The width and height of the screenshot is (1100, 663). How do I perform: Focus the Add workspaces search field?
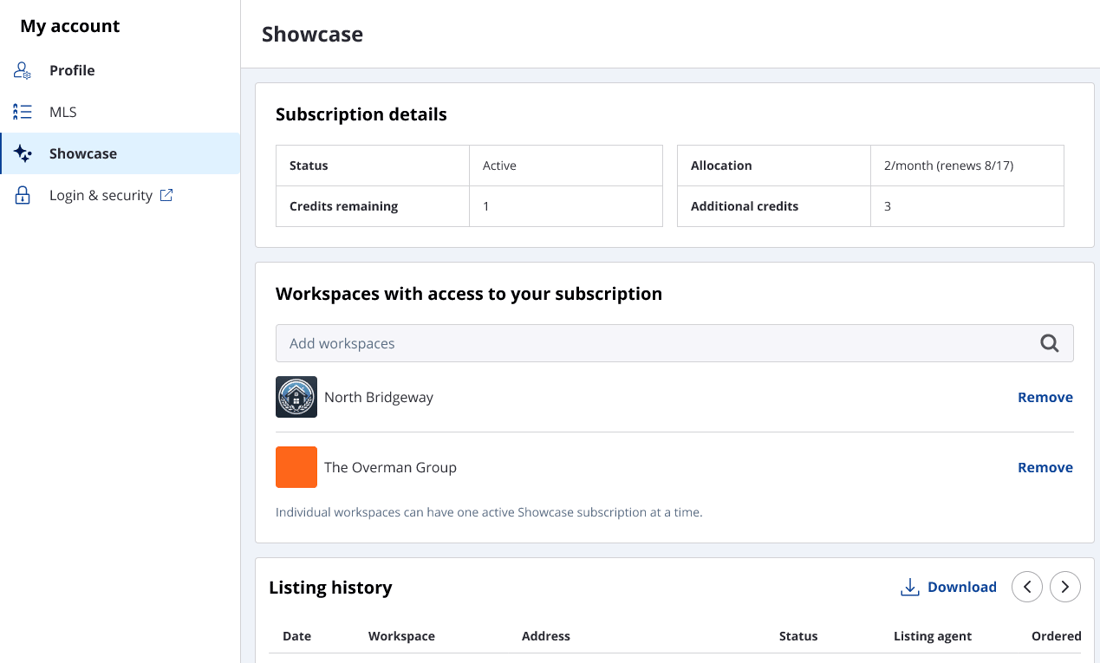click(x=650, y=343)
